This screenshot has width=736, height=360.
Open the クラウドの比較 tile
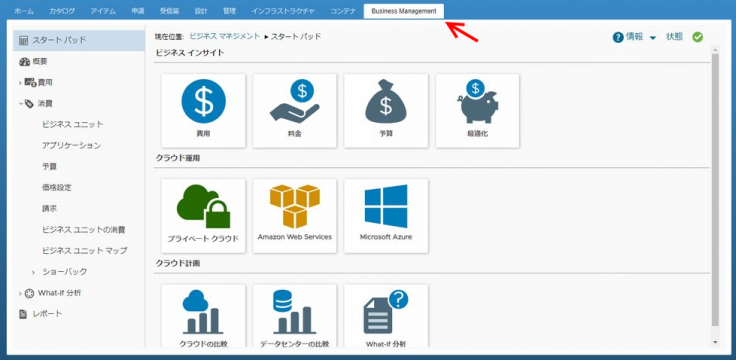tap(203, 316)
